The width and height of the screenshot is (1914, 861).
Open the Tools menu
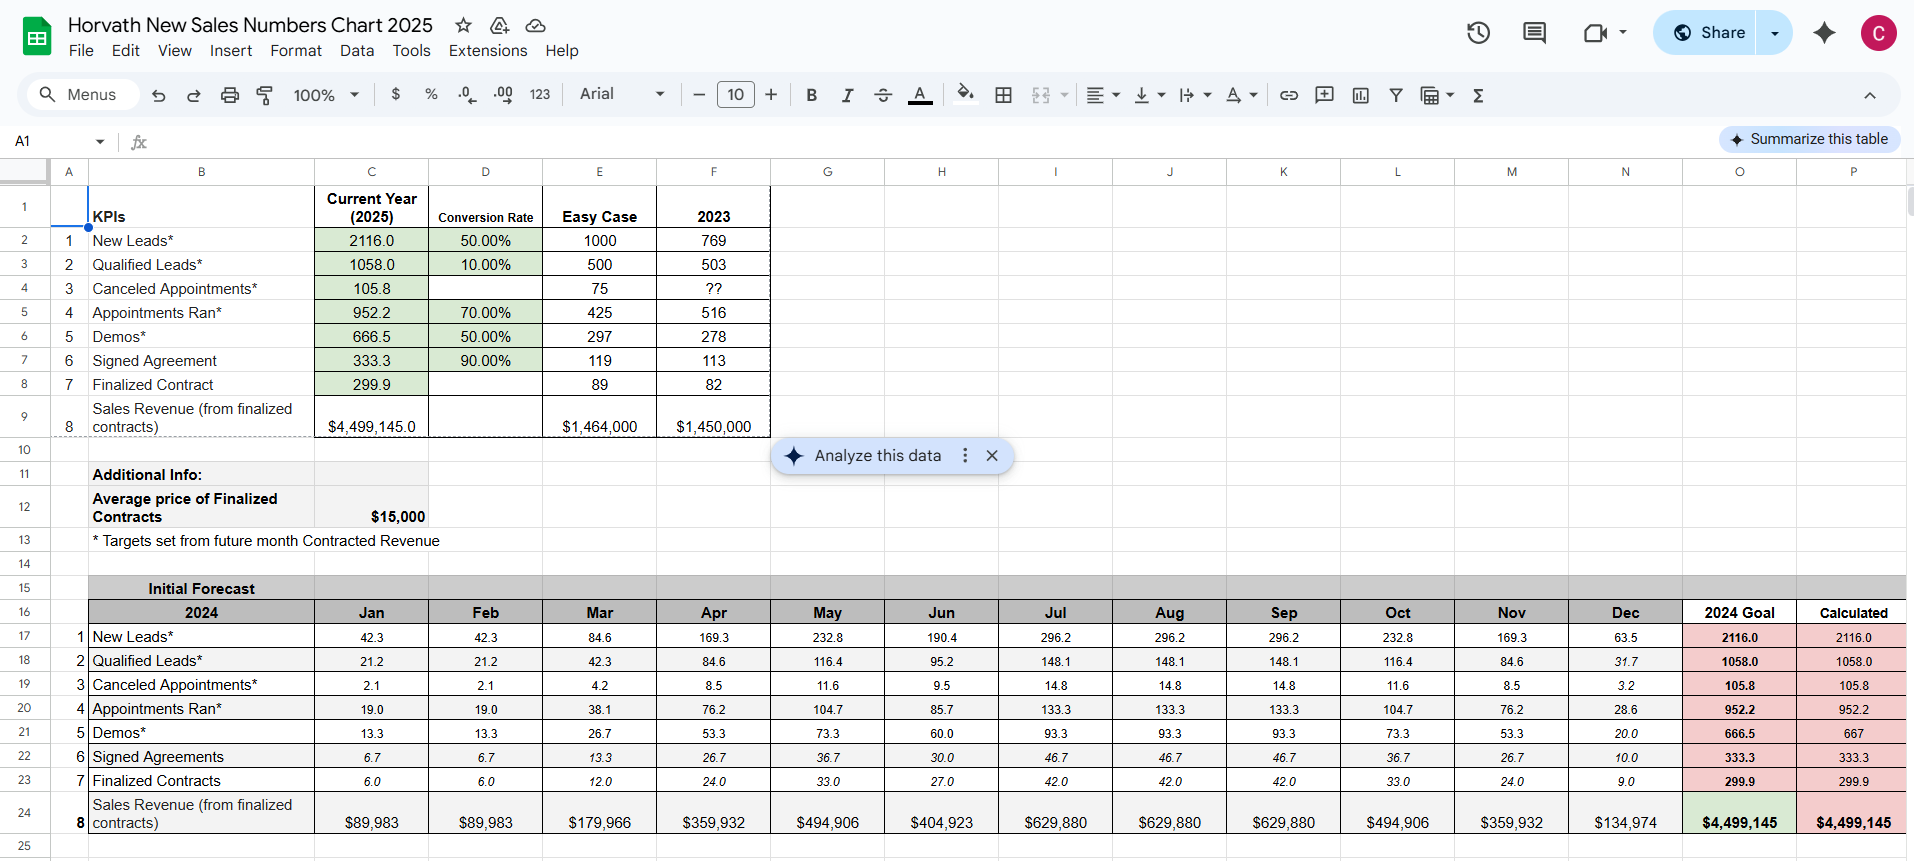coord(411,51)
